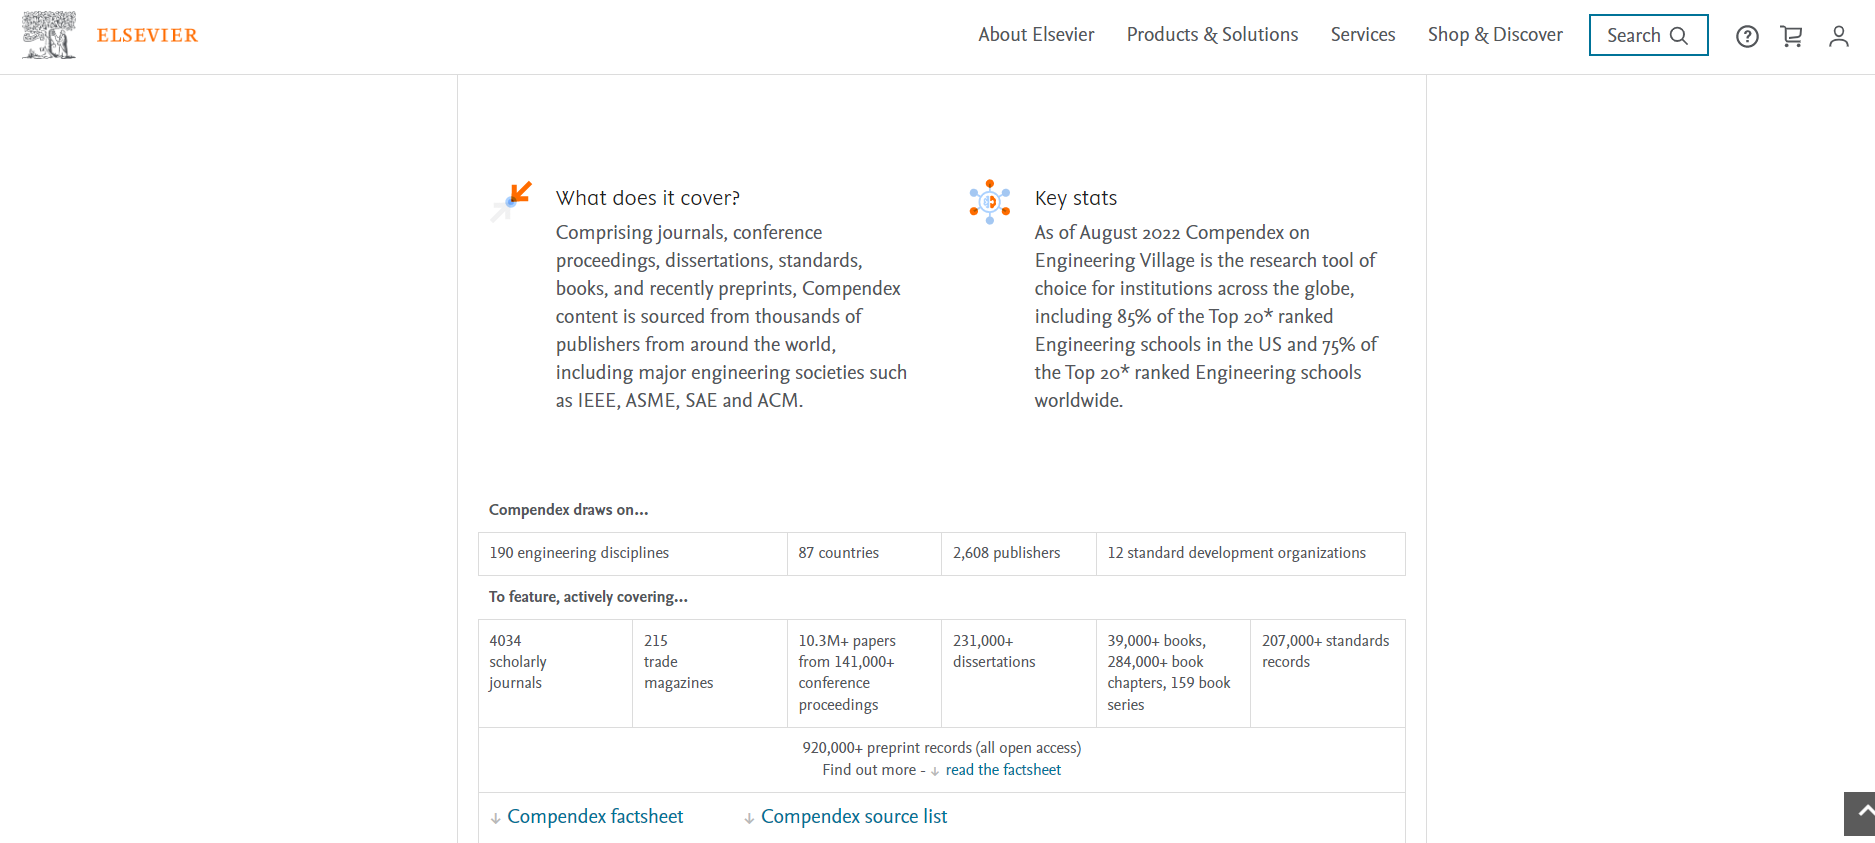Viewport: 1875px width, 843px height.
Task: Click the arrow beside Compendex source list
Action: point(749,818)
